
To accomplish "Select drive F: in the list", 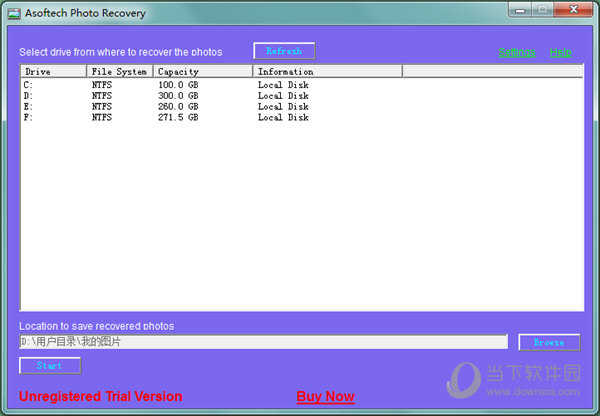I will coord(28,117).
